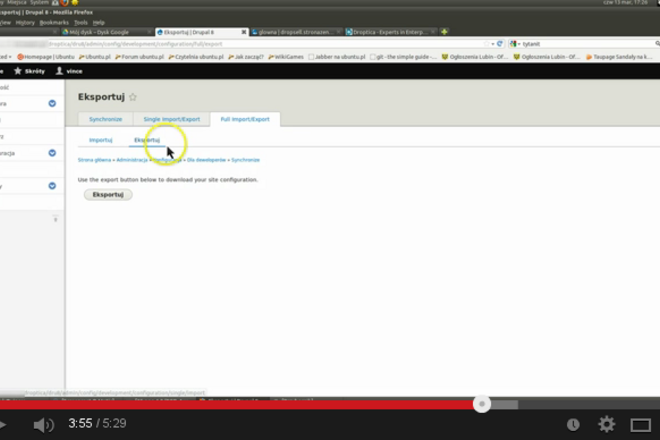Expand the 'racja' sidebar menu section
The width and height of the screenshot is (660, 440).
[x=52, y=153]
